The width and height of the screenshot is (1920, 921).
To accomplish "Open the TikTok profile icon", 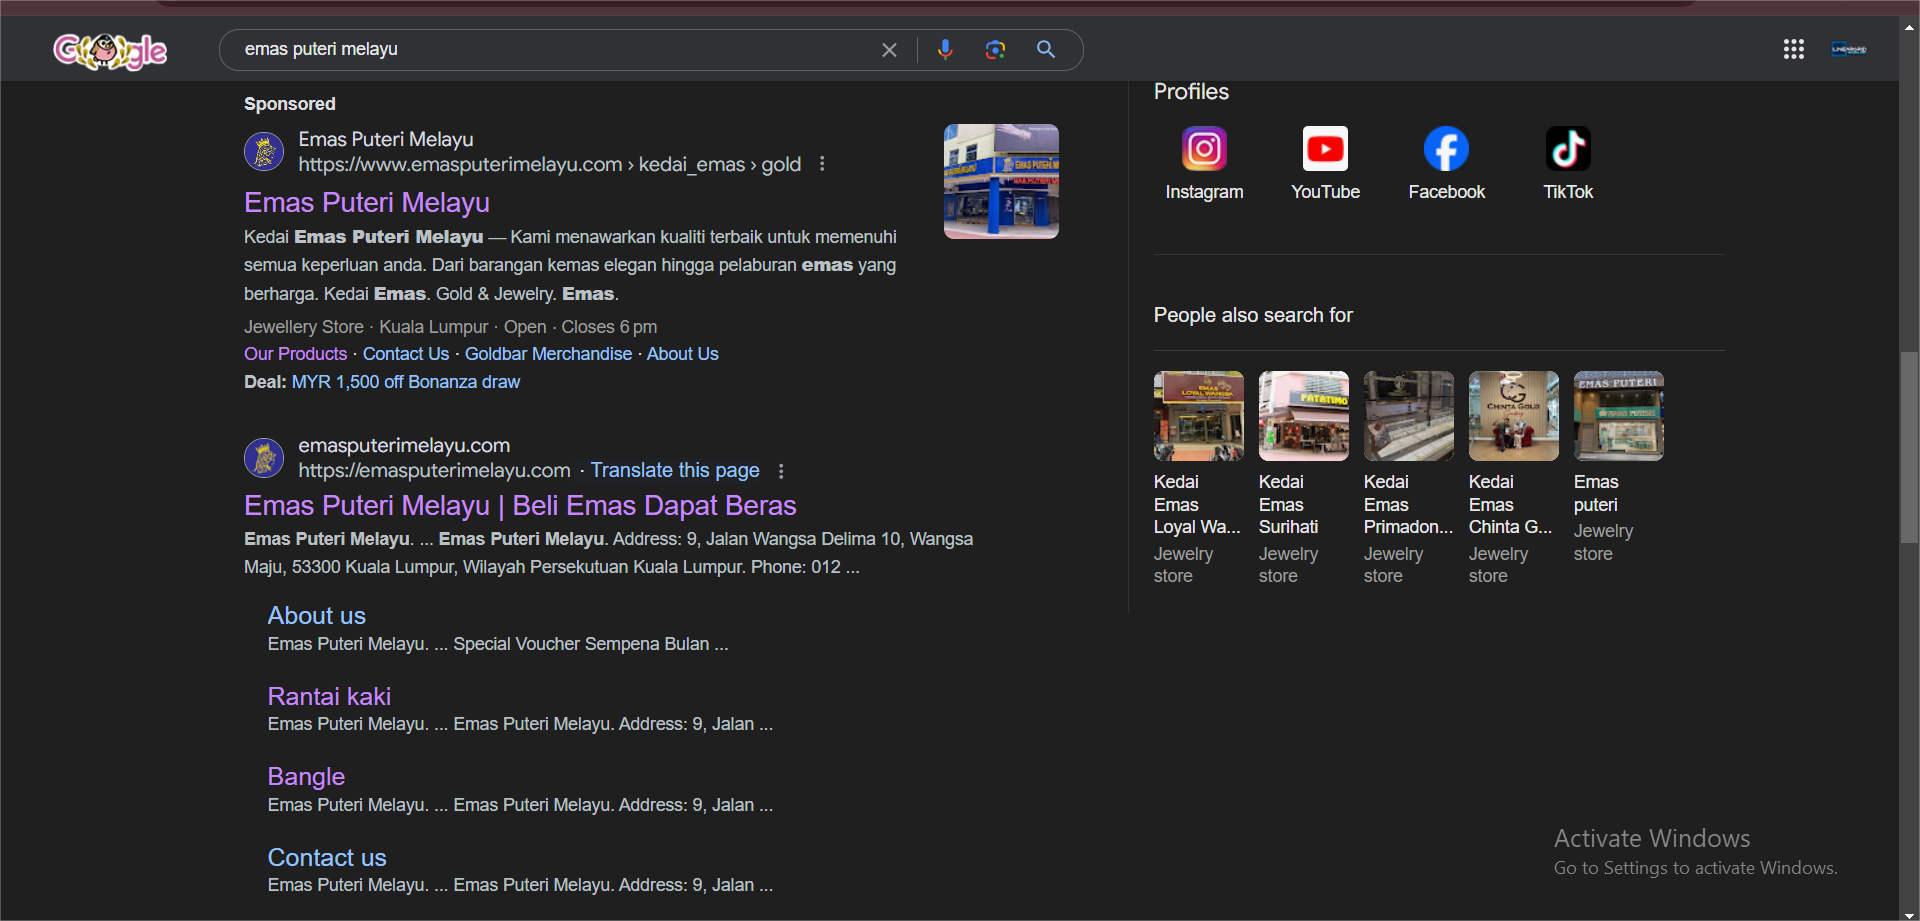I will 1568,149.
